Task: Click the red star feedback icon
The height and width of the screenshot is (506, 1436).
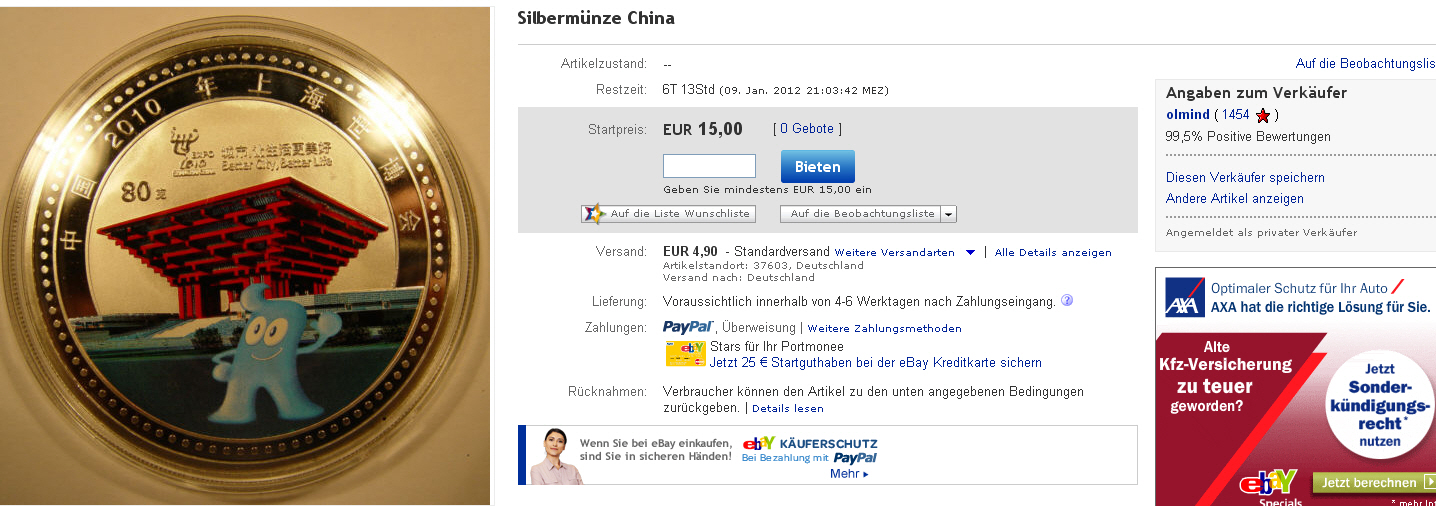Action: tap(1263, 115)
